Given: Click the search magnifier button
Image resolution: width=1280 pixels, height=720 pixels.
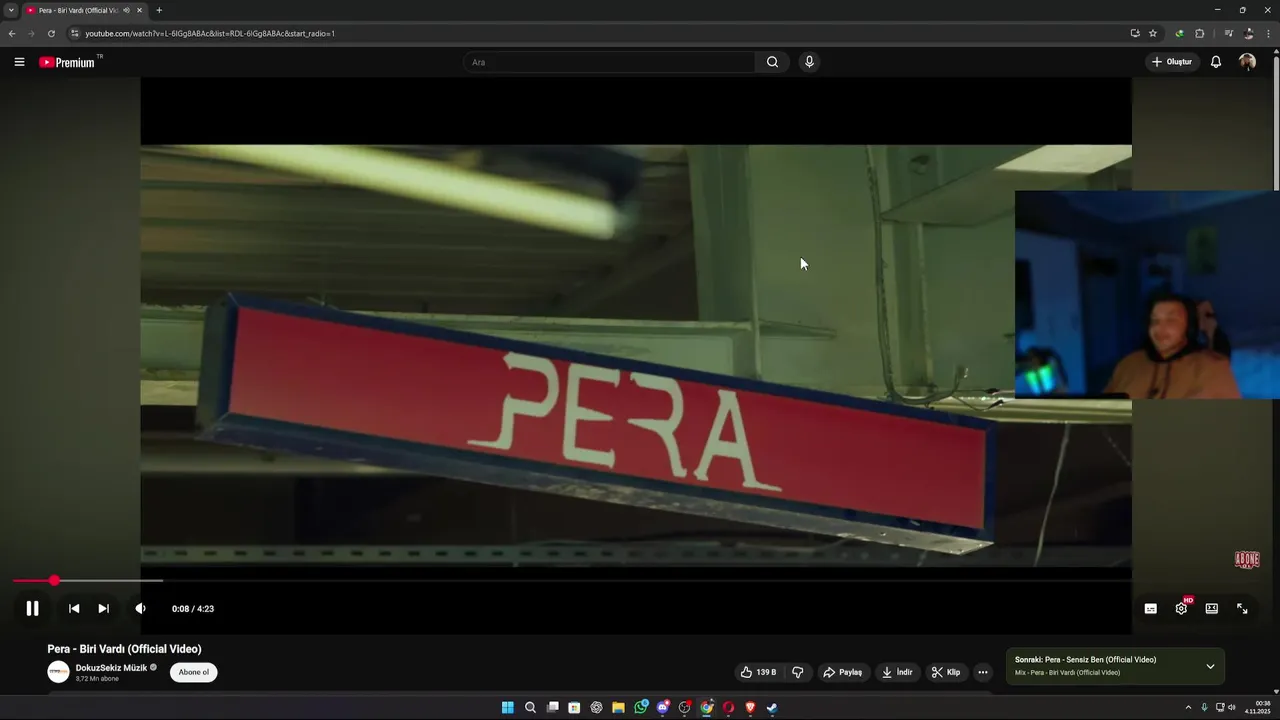Looking at the screenshot, I should click(772, 62).
